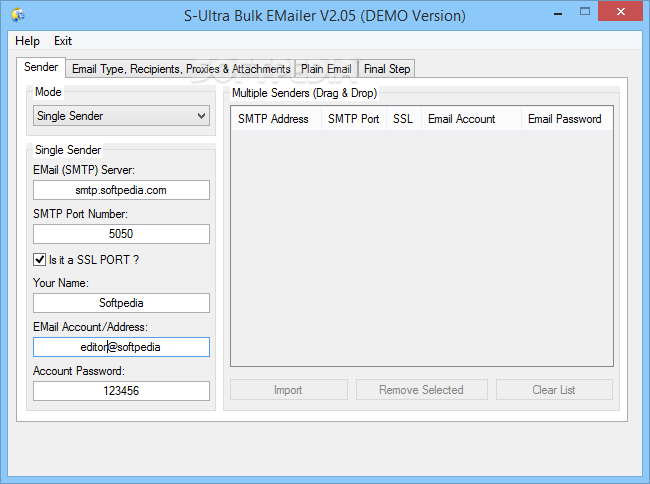Click the Remove Selected button
Screen dimensions: 650x484
422,390
